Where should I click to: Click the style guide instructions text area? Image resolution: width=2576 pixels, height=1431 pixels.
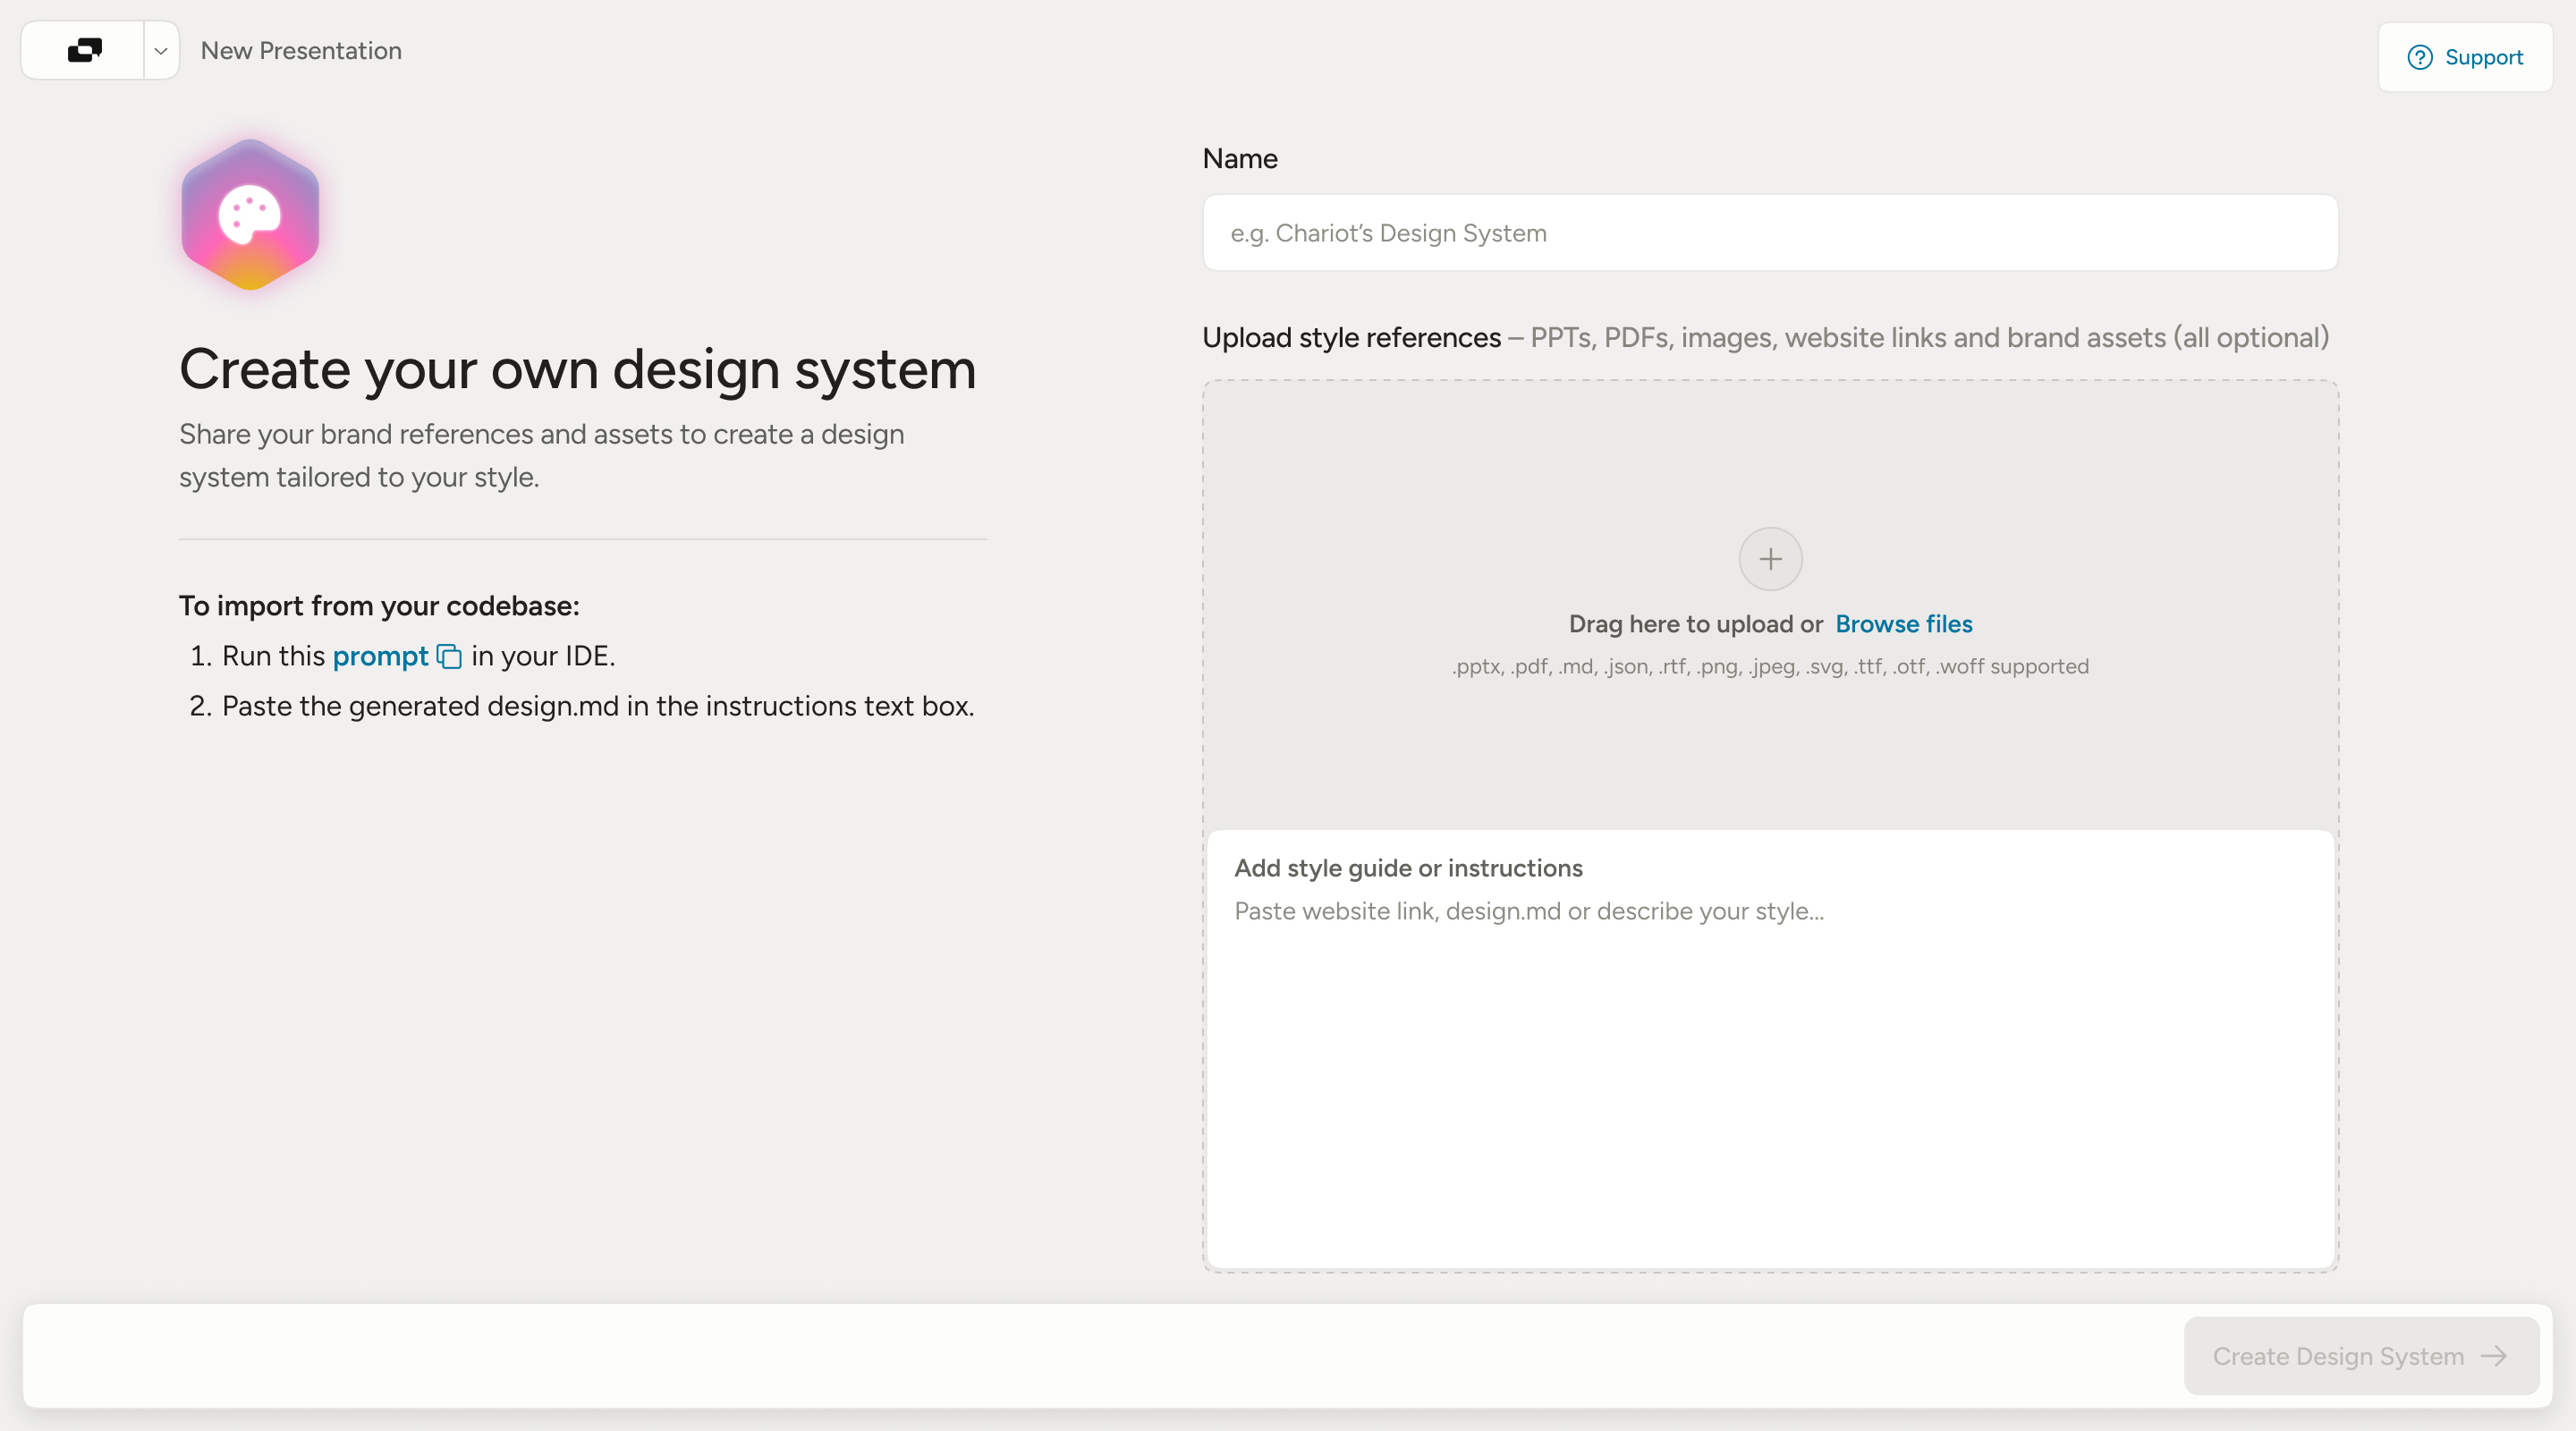coord(1770,1050)
